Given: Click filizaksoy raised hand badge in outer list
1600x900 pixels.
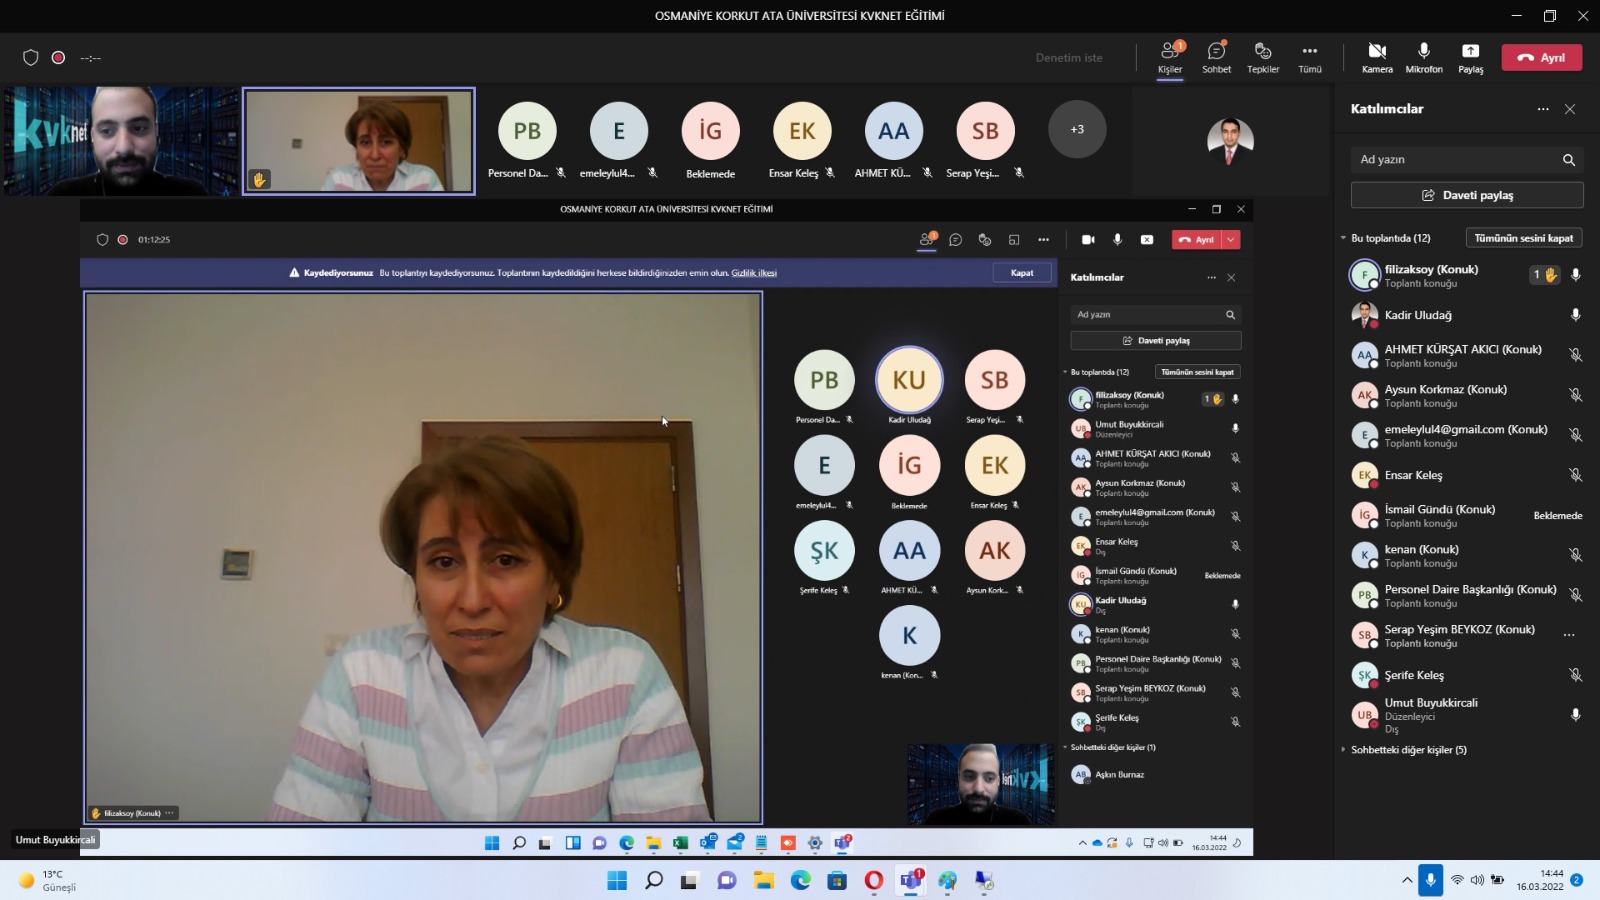Looking at the screenshot, I should (1545, 275).
